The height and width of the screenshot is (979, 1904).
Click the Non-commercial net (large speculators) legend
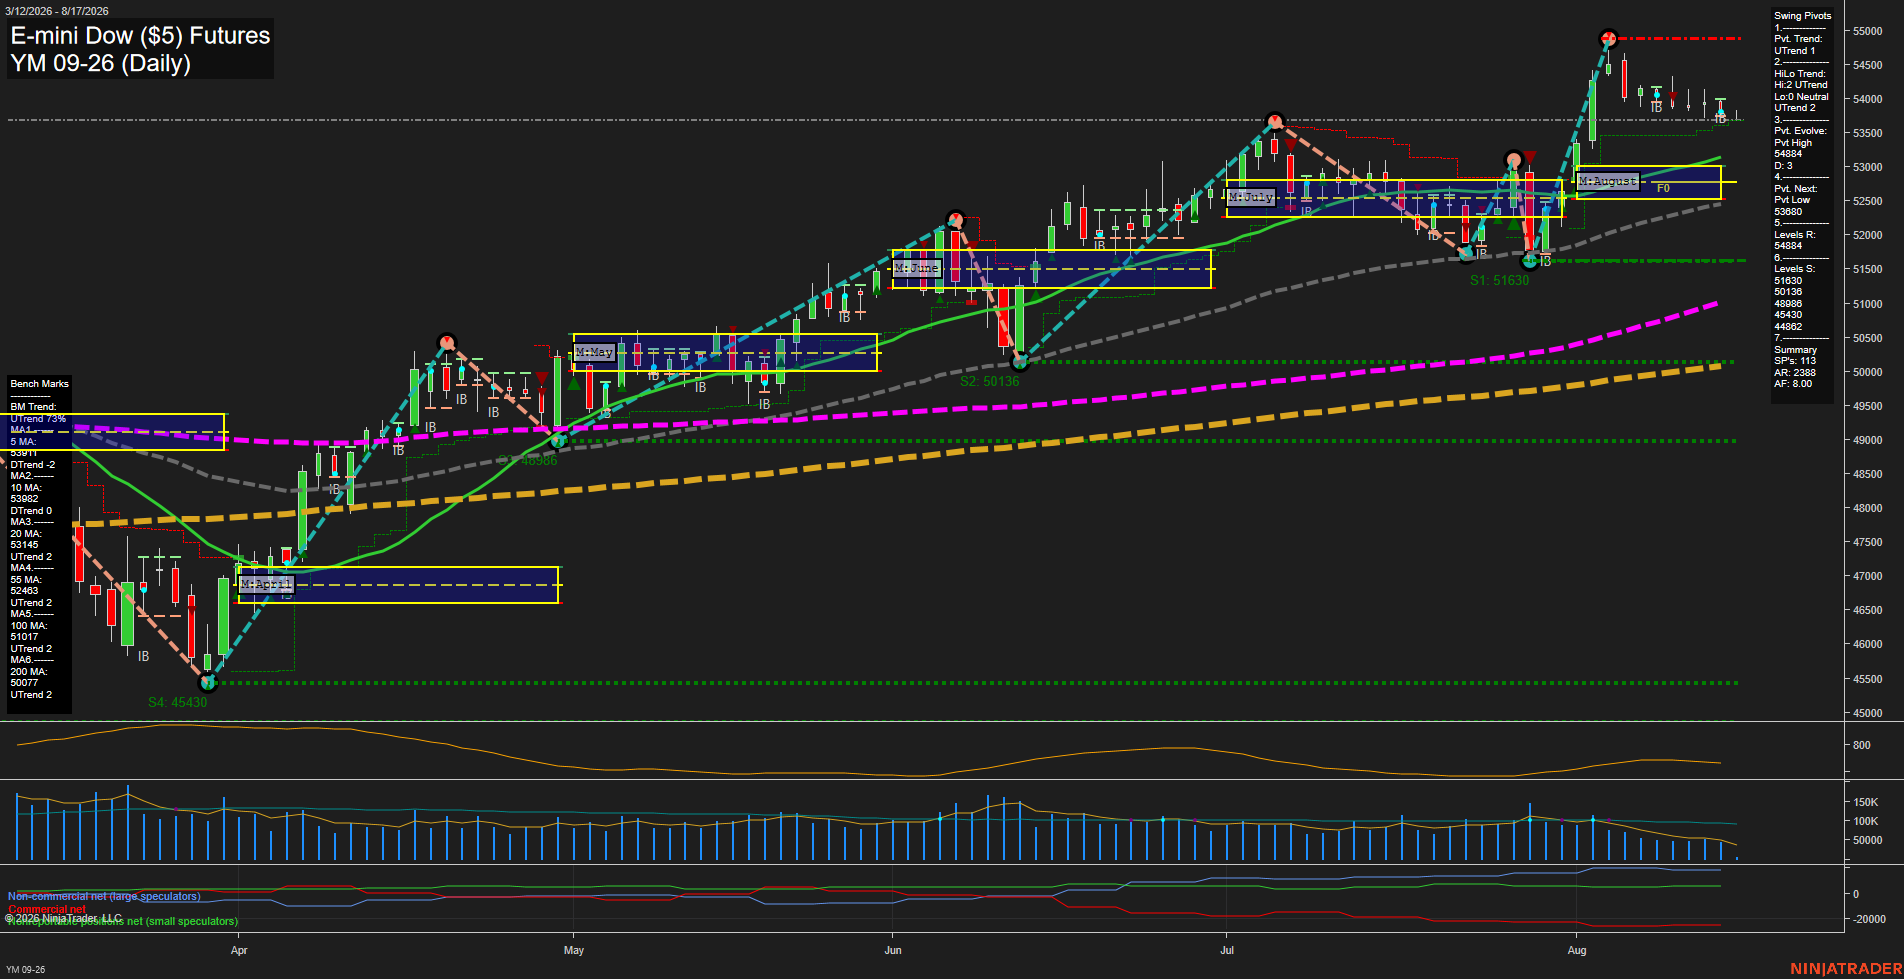[104, 896]
